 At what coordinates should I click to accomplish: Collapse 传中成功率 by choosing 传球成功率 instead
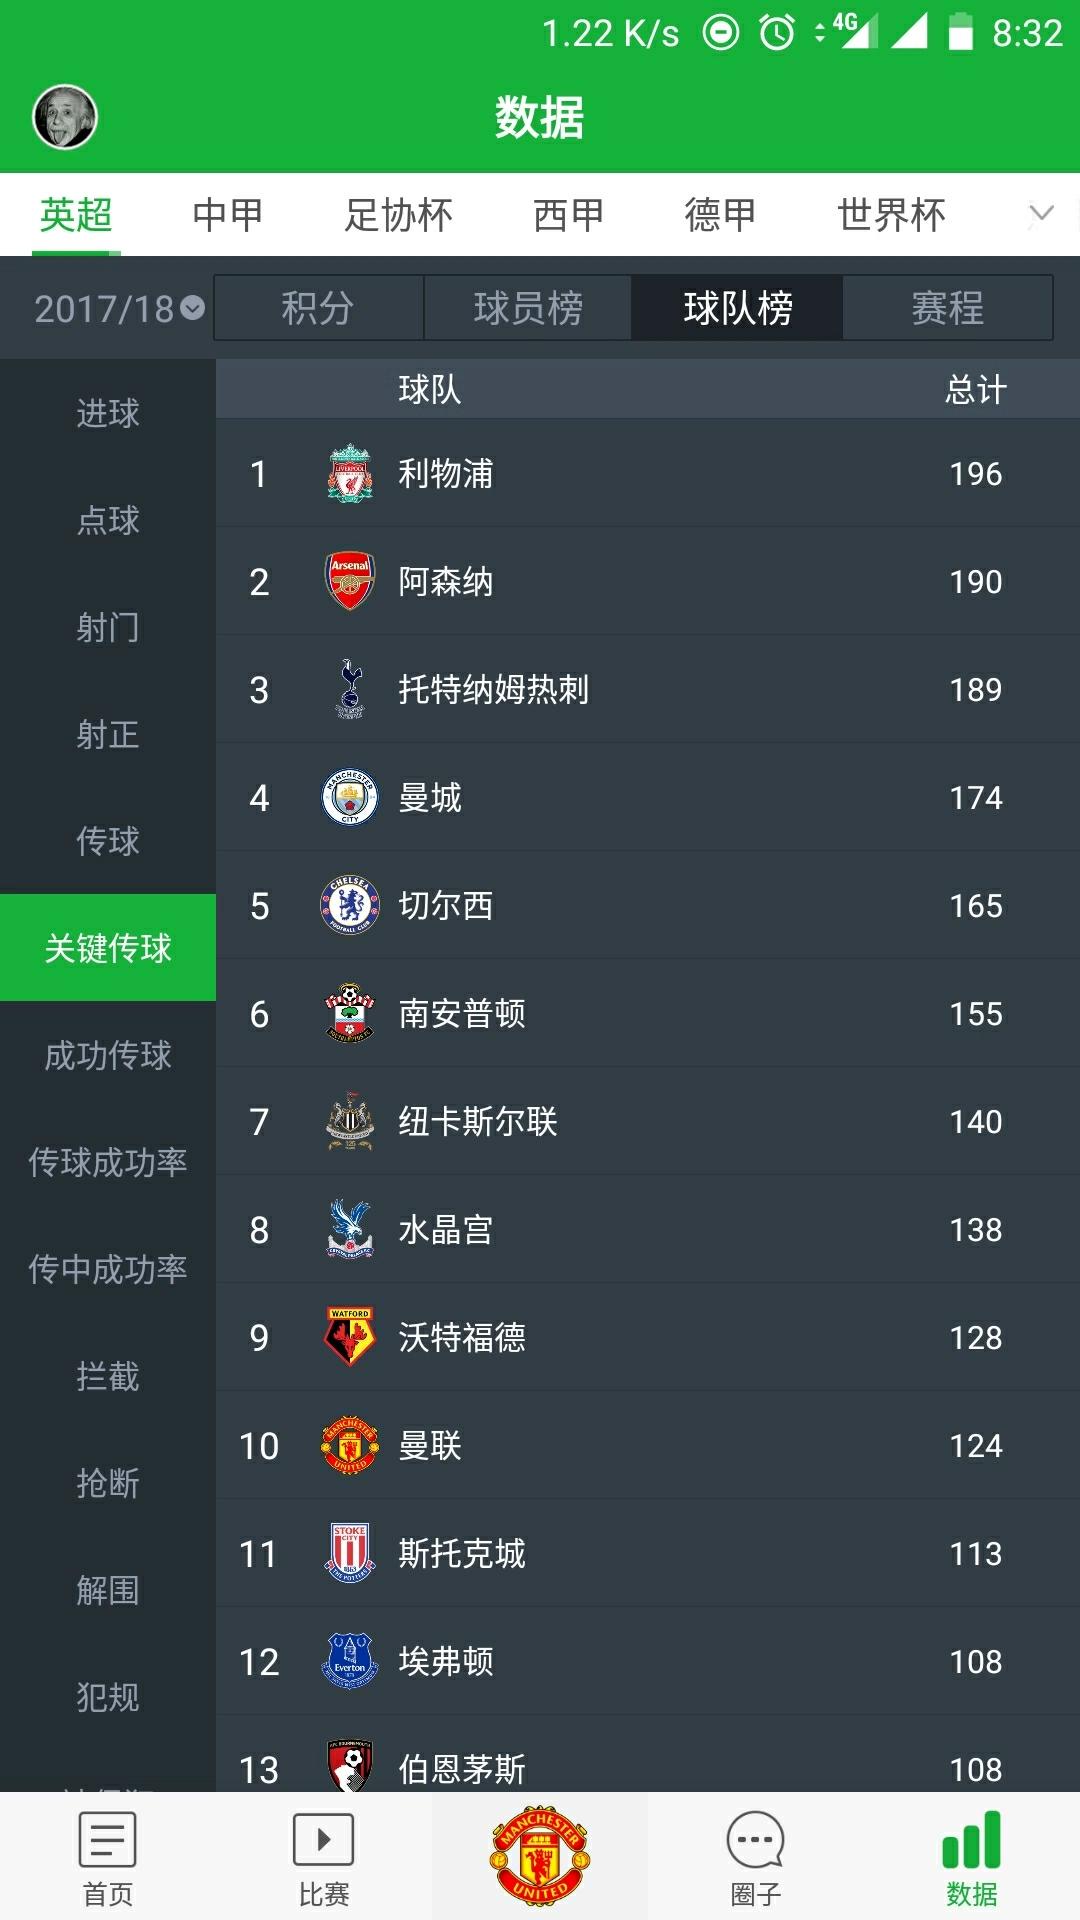tap(108, 1162)
